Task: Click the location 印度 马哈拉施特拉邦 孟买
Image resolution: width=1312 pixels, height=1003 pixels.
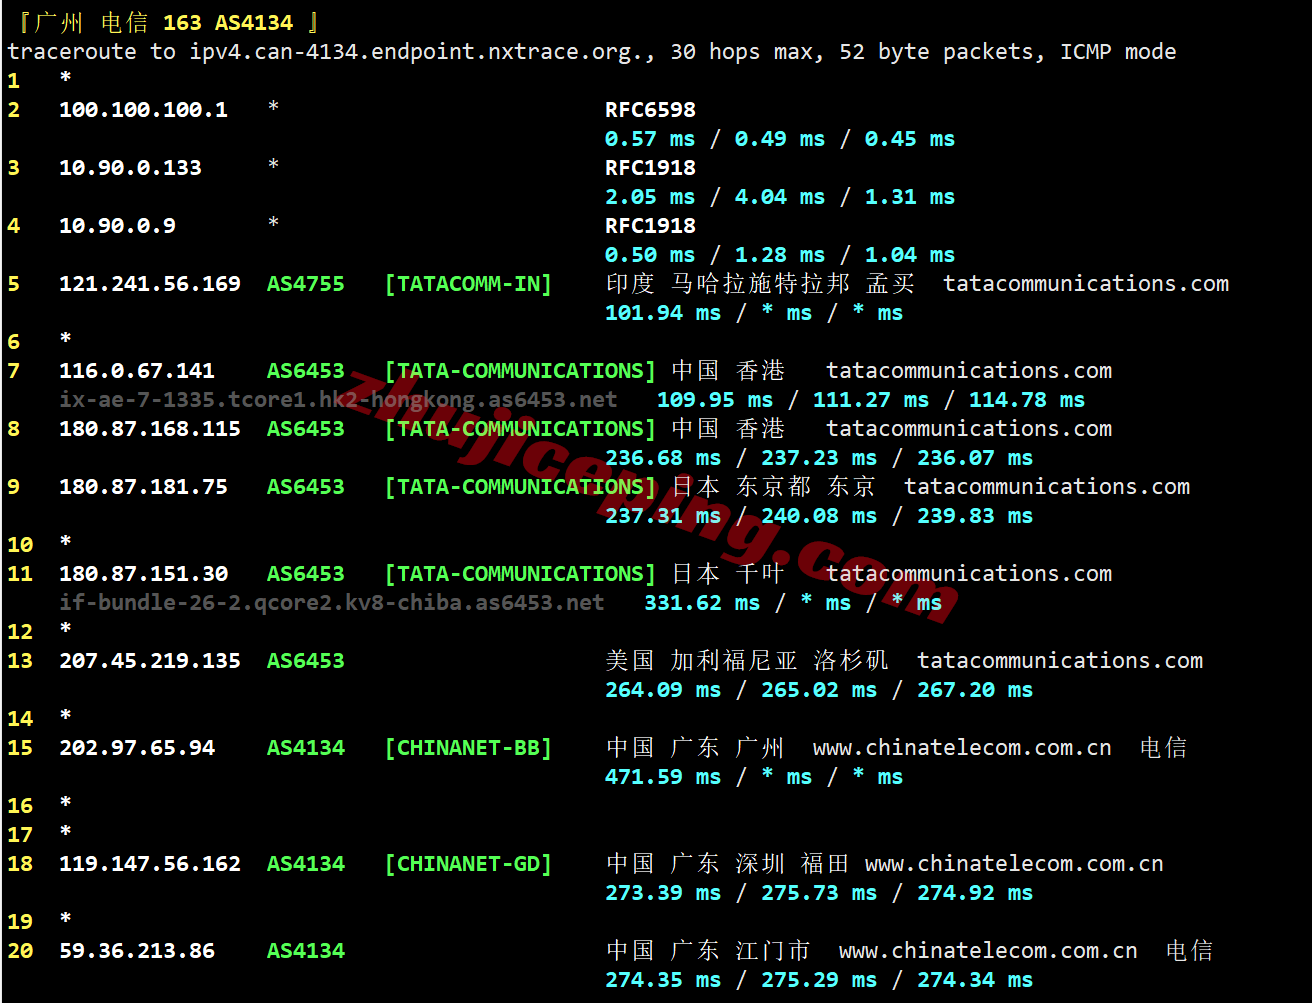Action: (x=760, y=284)
